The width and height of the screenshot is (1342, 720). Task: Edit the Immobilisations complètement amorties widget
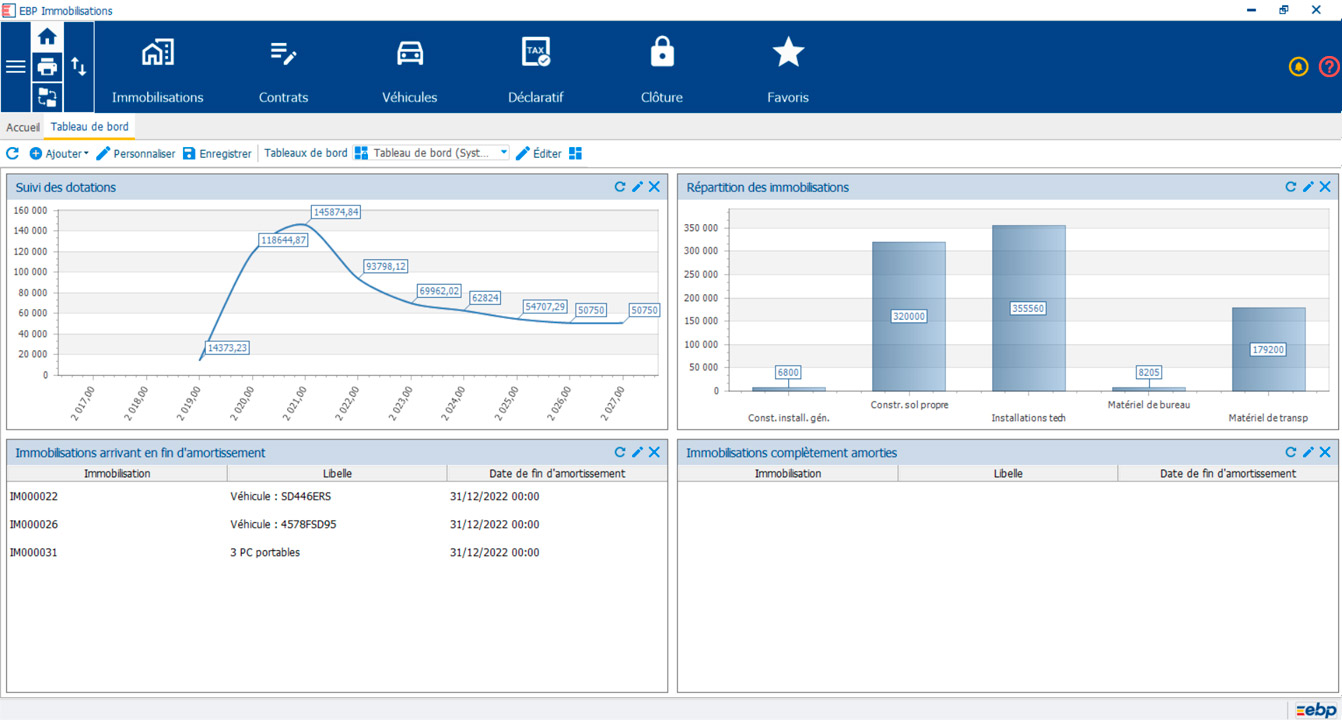coord(1308,453)
